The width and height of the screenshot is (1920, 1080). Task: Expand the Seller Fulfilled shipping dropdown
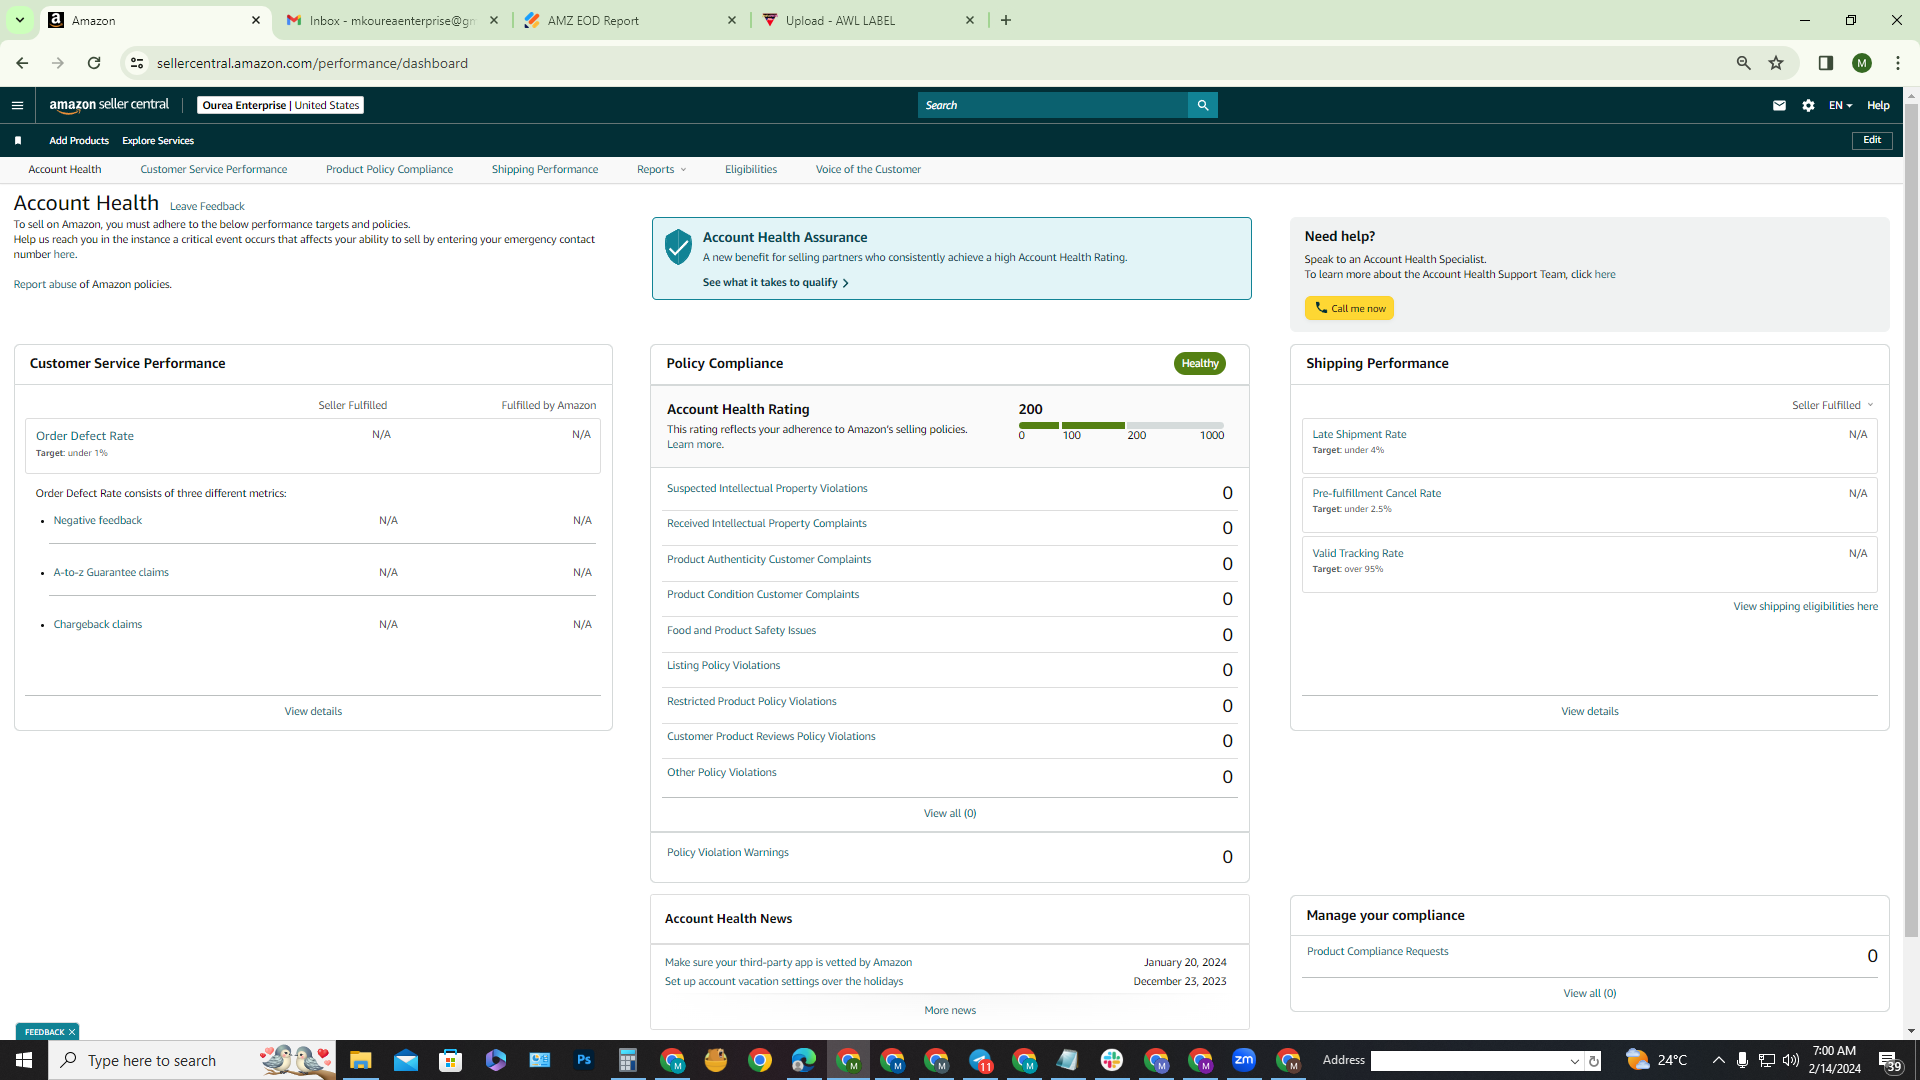pyautogui.click(x=1832, y=405)
